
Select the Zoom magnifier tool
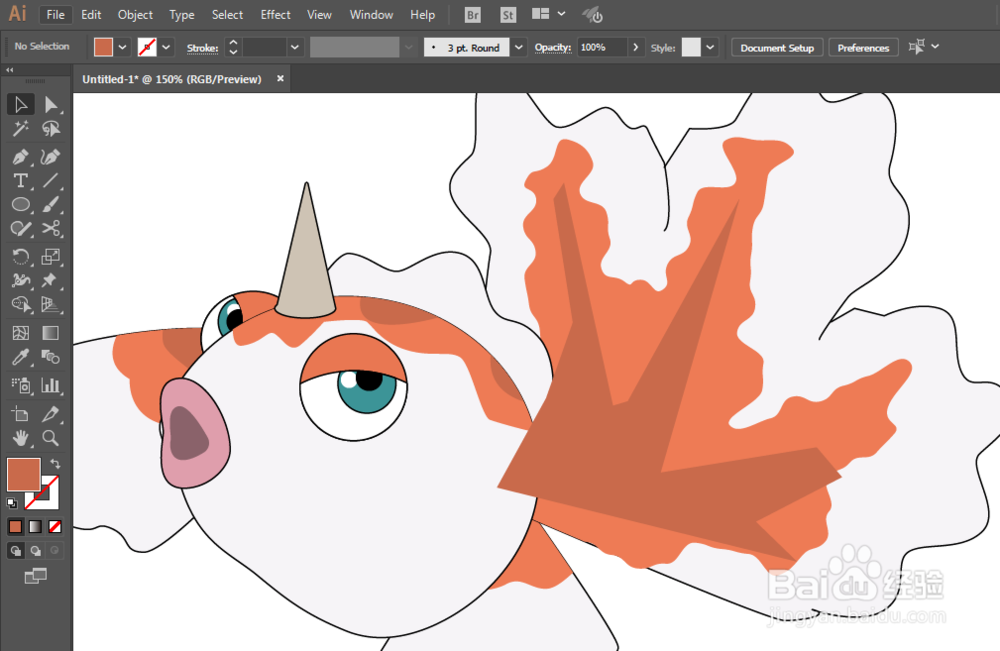[x=50, y=438]
